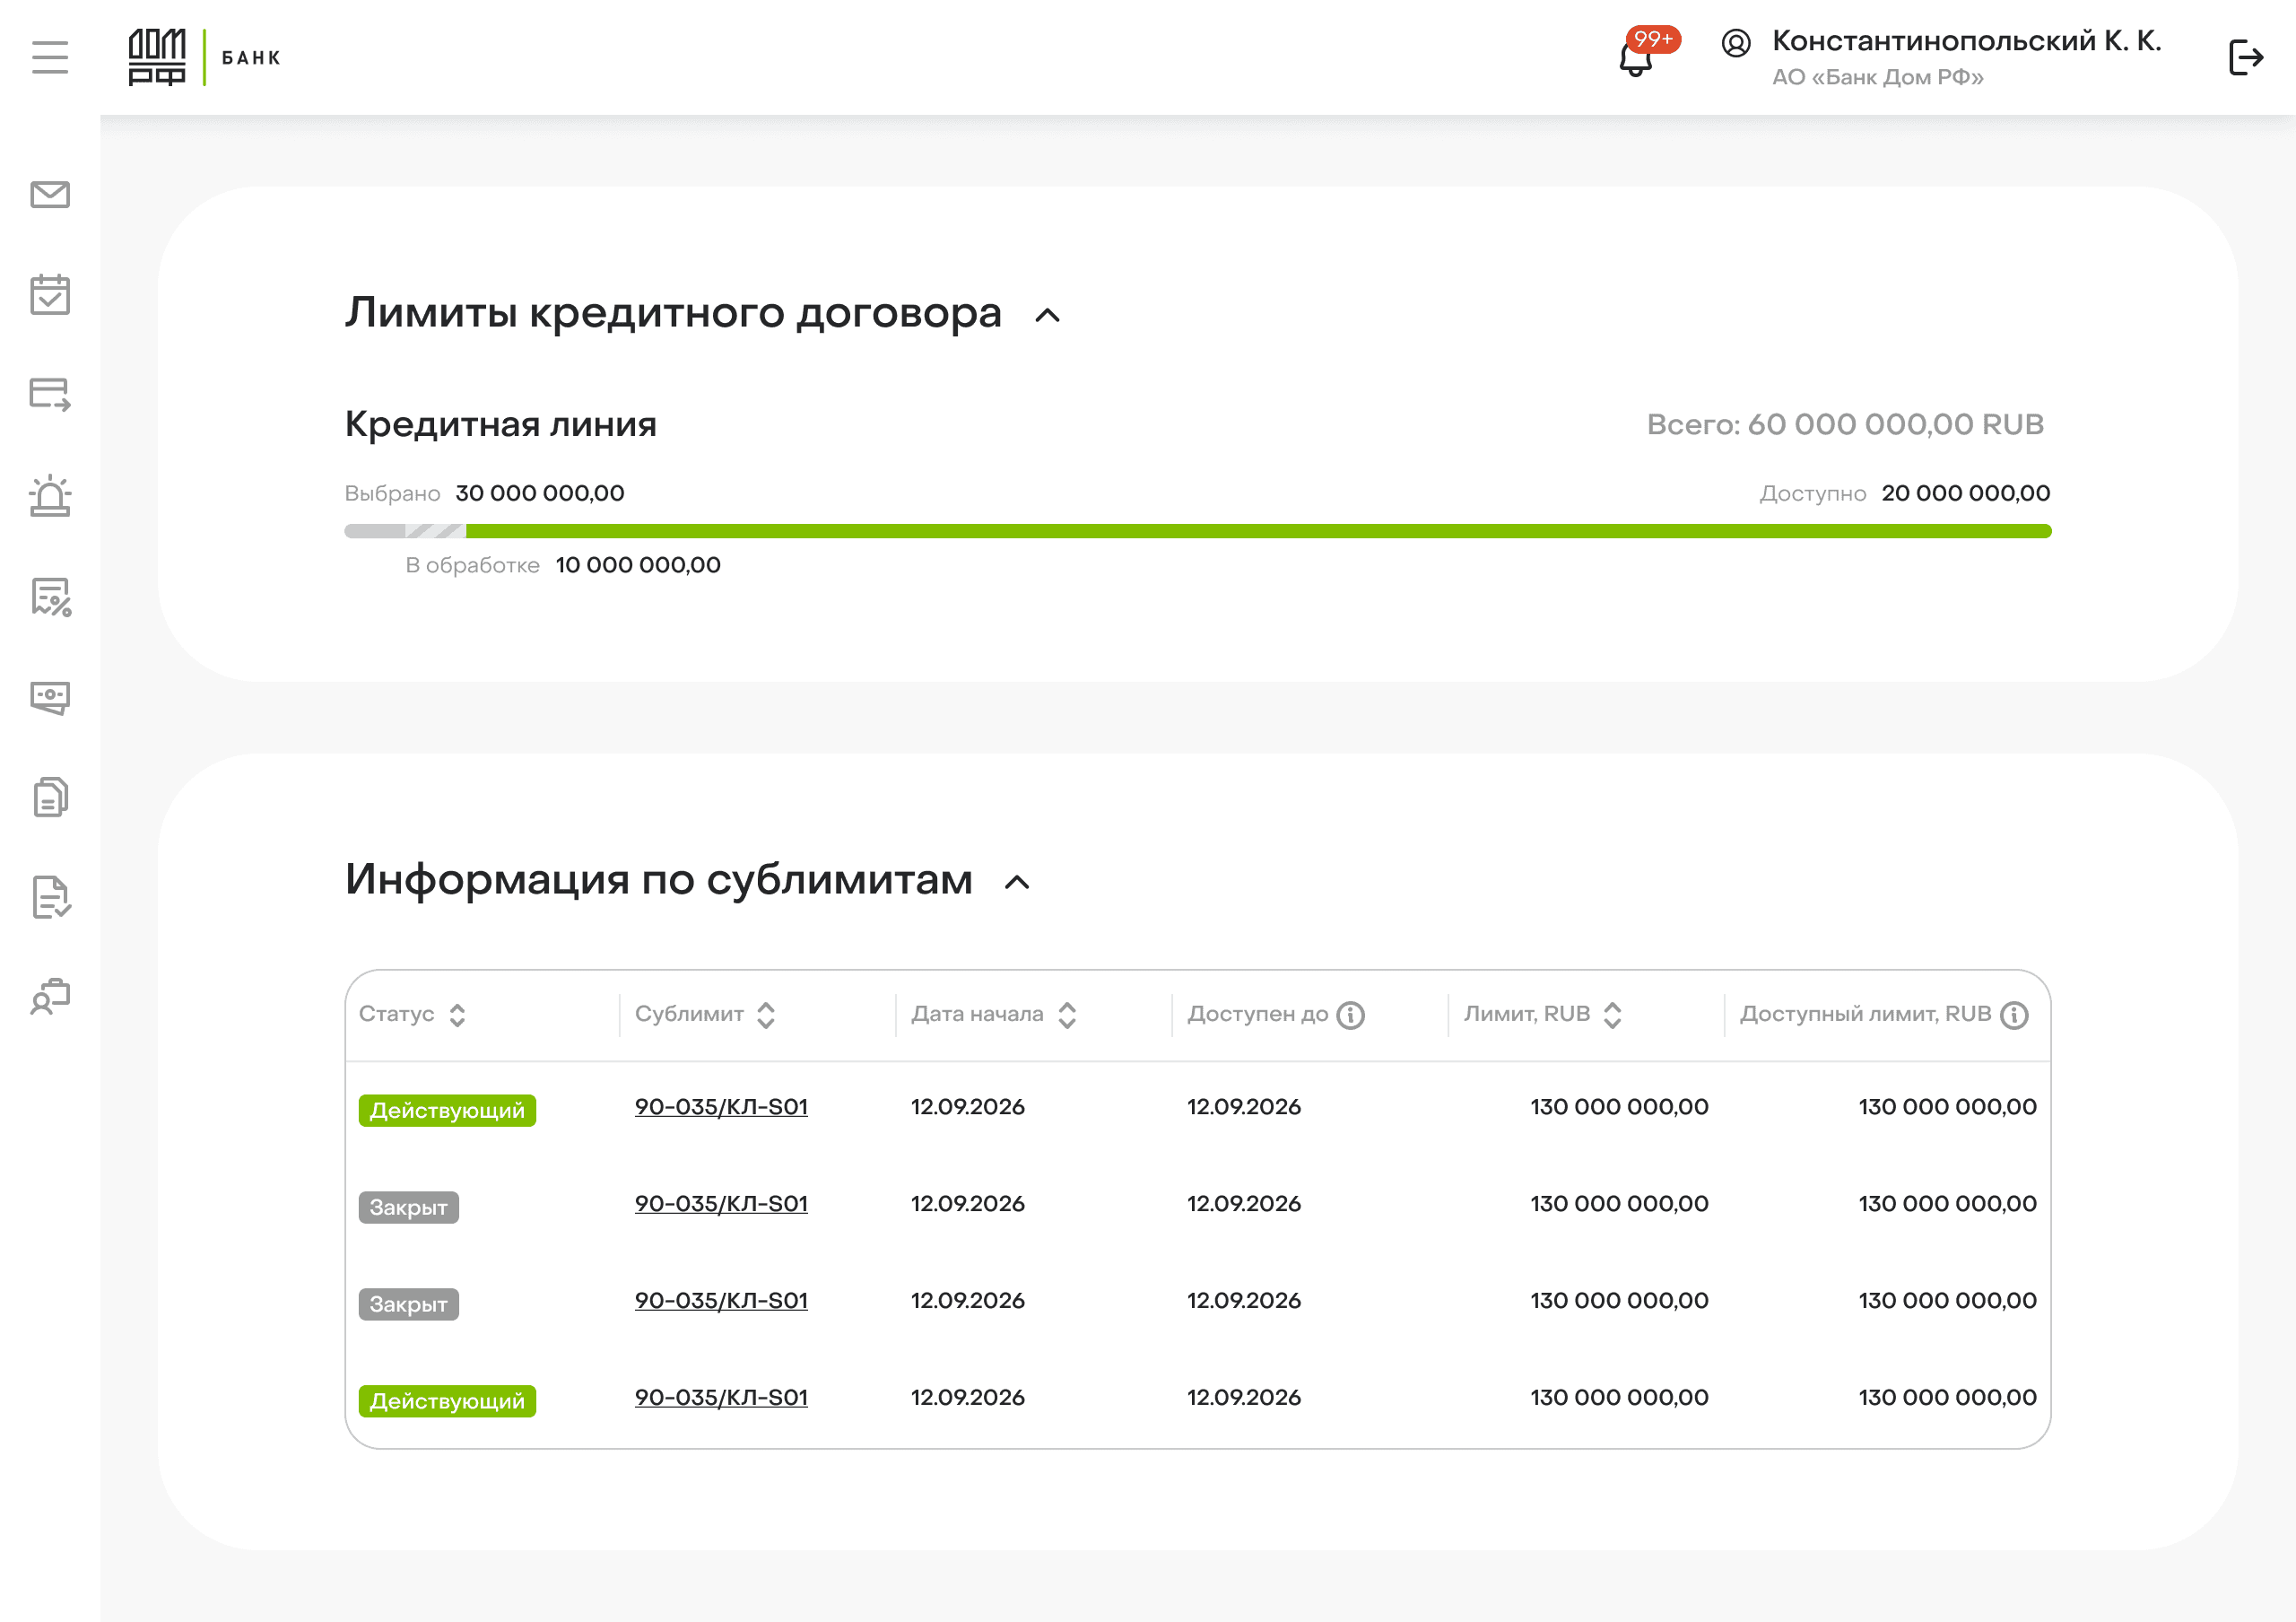Viewport: 2296px width, 1622px height.
Task: Click the notification bell with 99+ badge
Action: pos(1637,58)
